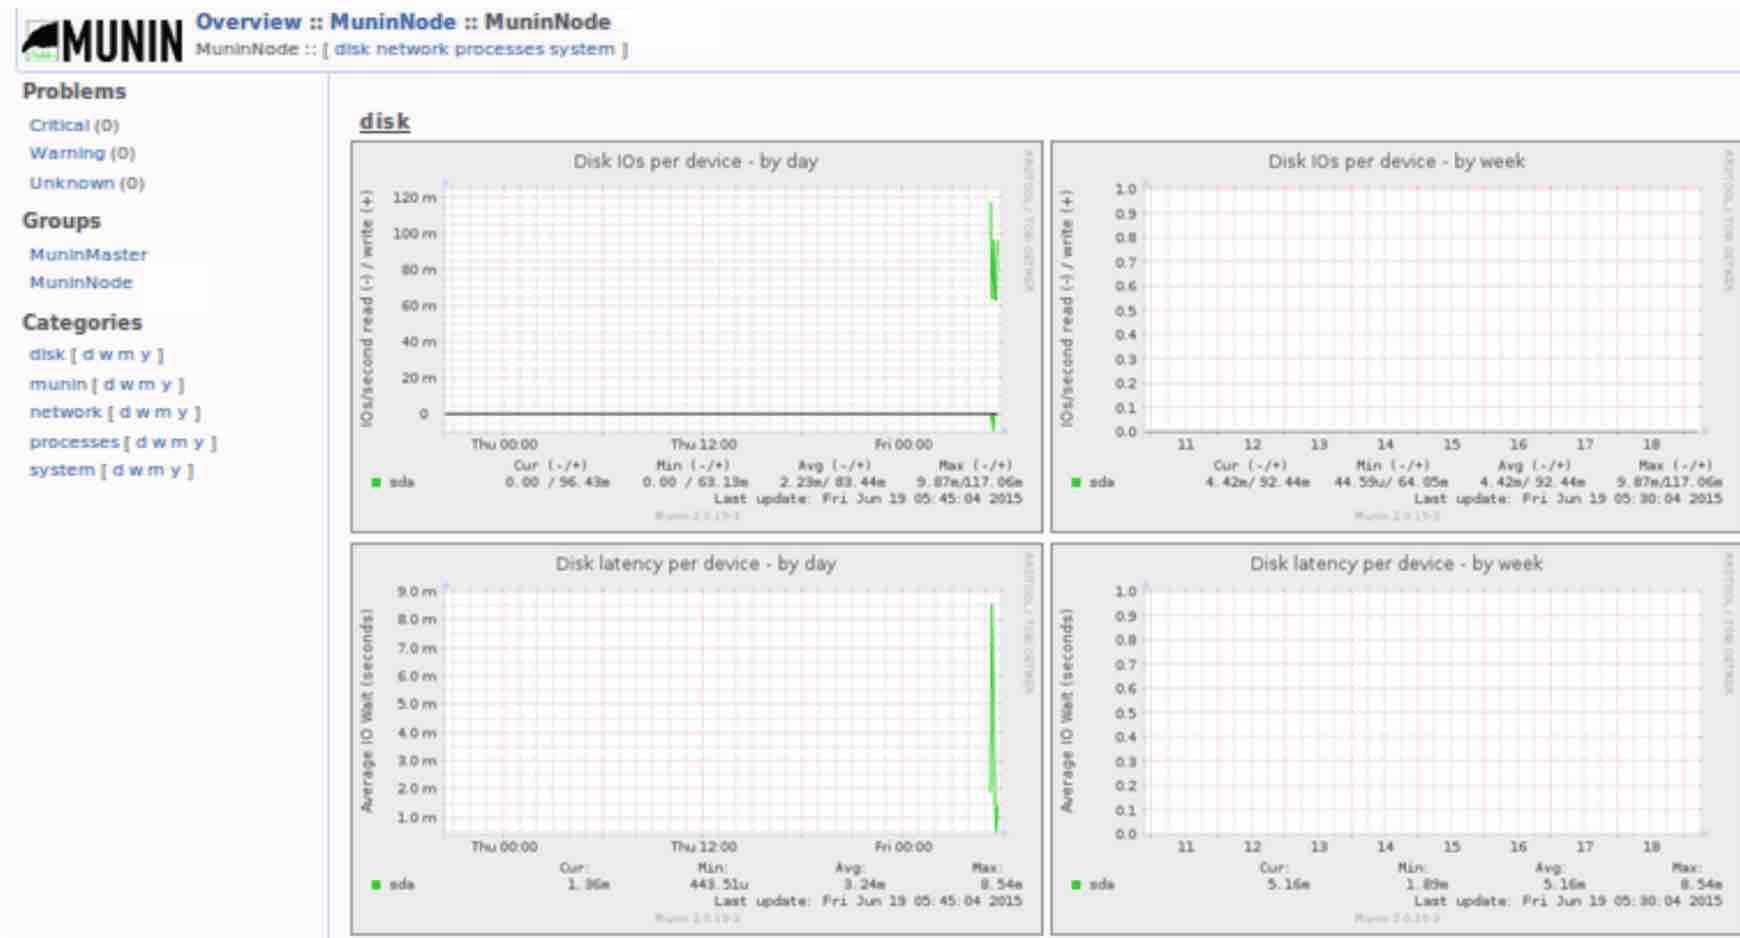The image size is (1740, 938).
Task: Click green sda swatch in Disk IOs by day
Action: (x=376, y=482)
